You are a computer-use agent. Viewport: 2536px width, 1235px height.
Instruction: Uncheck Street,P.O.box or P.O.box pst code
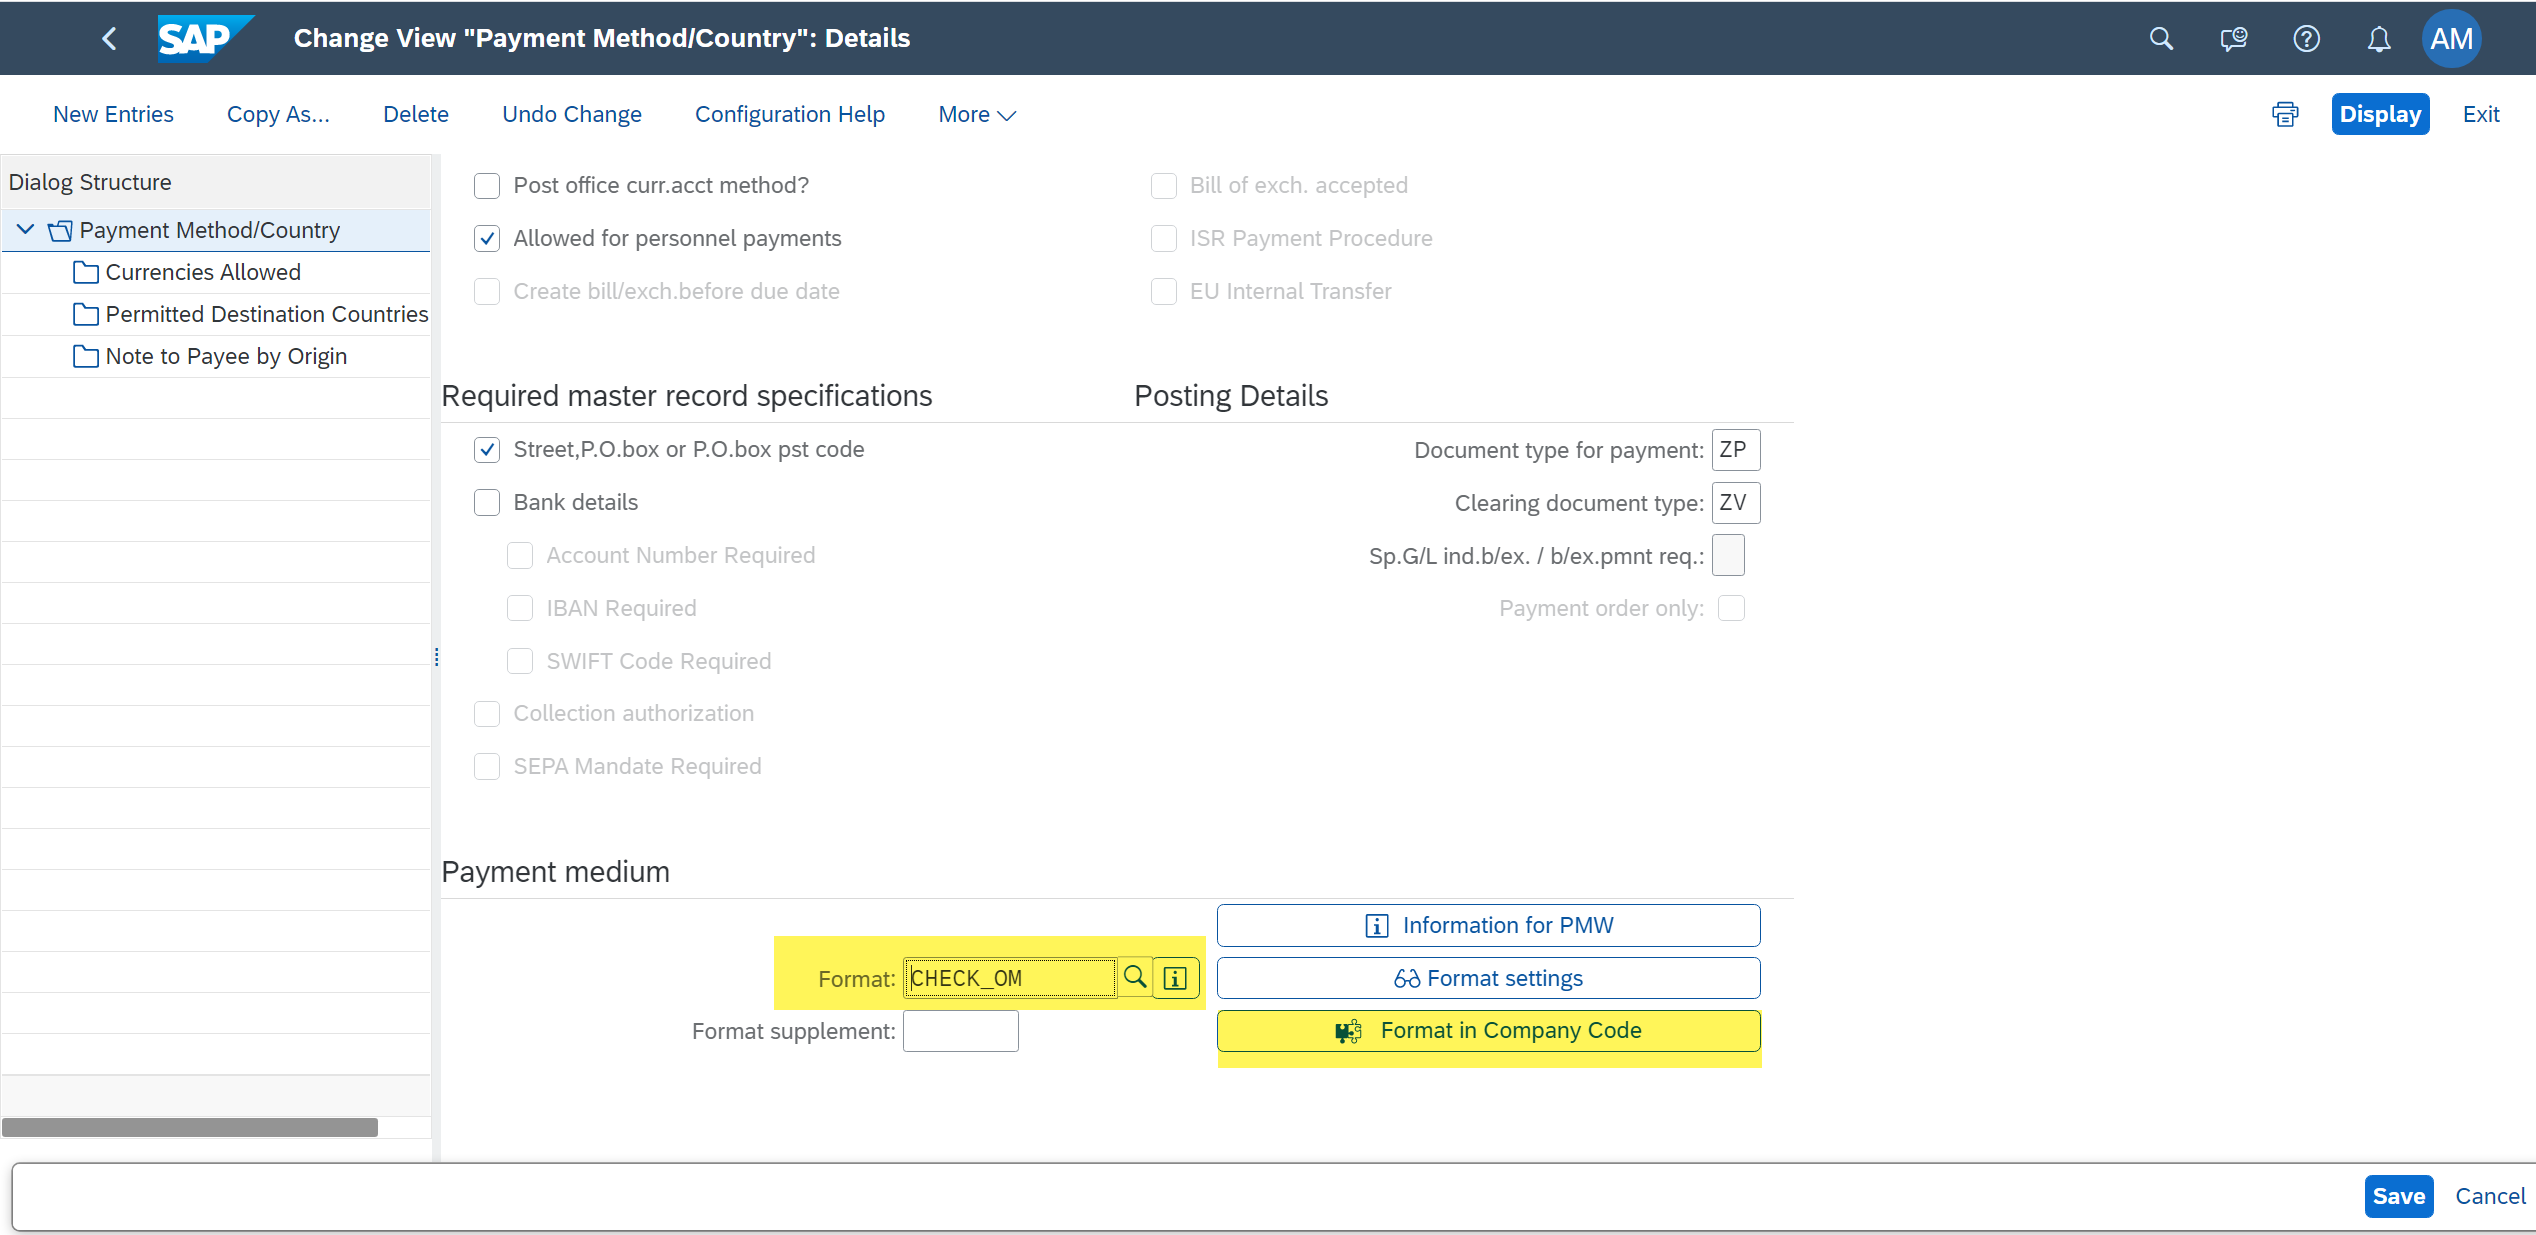[x=487, y=449]
